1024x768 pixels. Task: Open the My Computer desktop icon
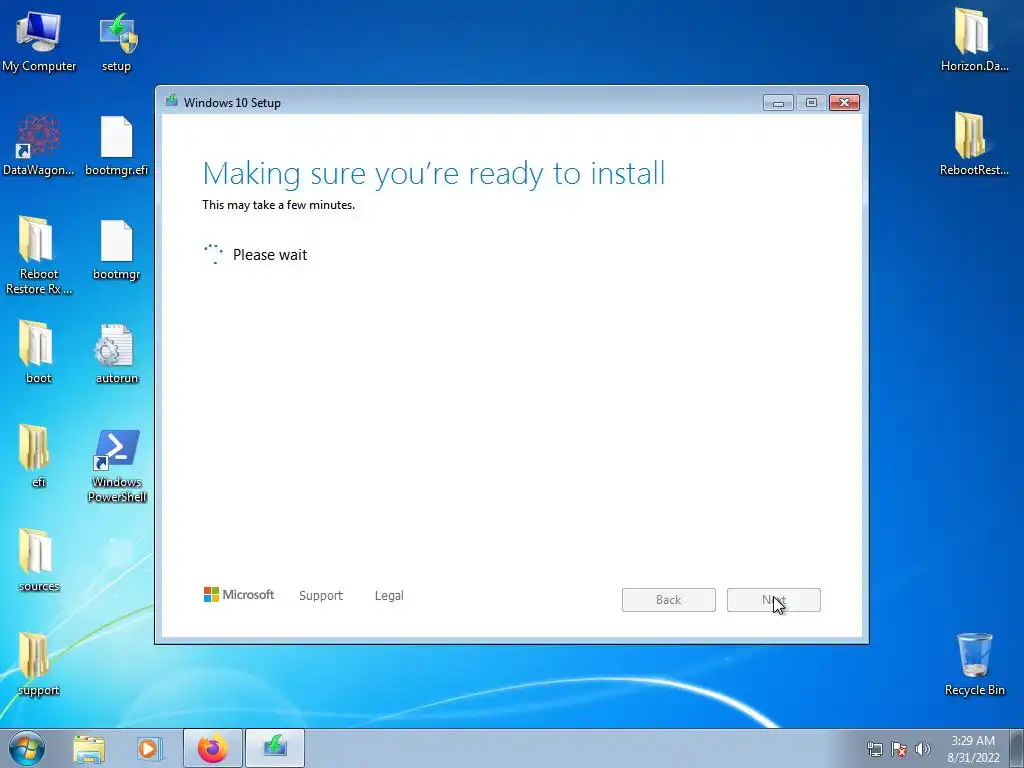[x=39, y=39]
